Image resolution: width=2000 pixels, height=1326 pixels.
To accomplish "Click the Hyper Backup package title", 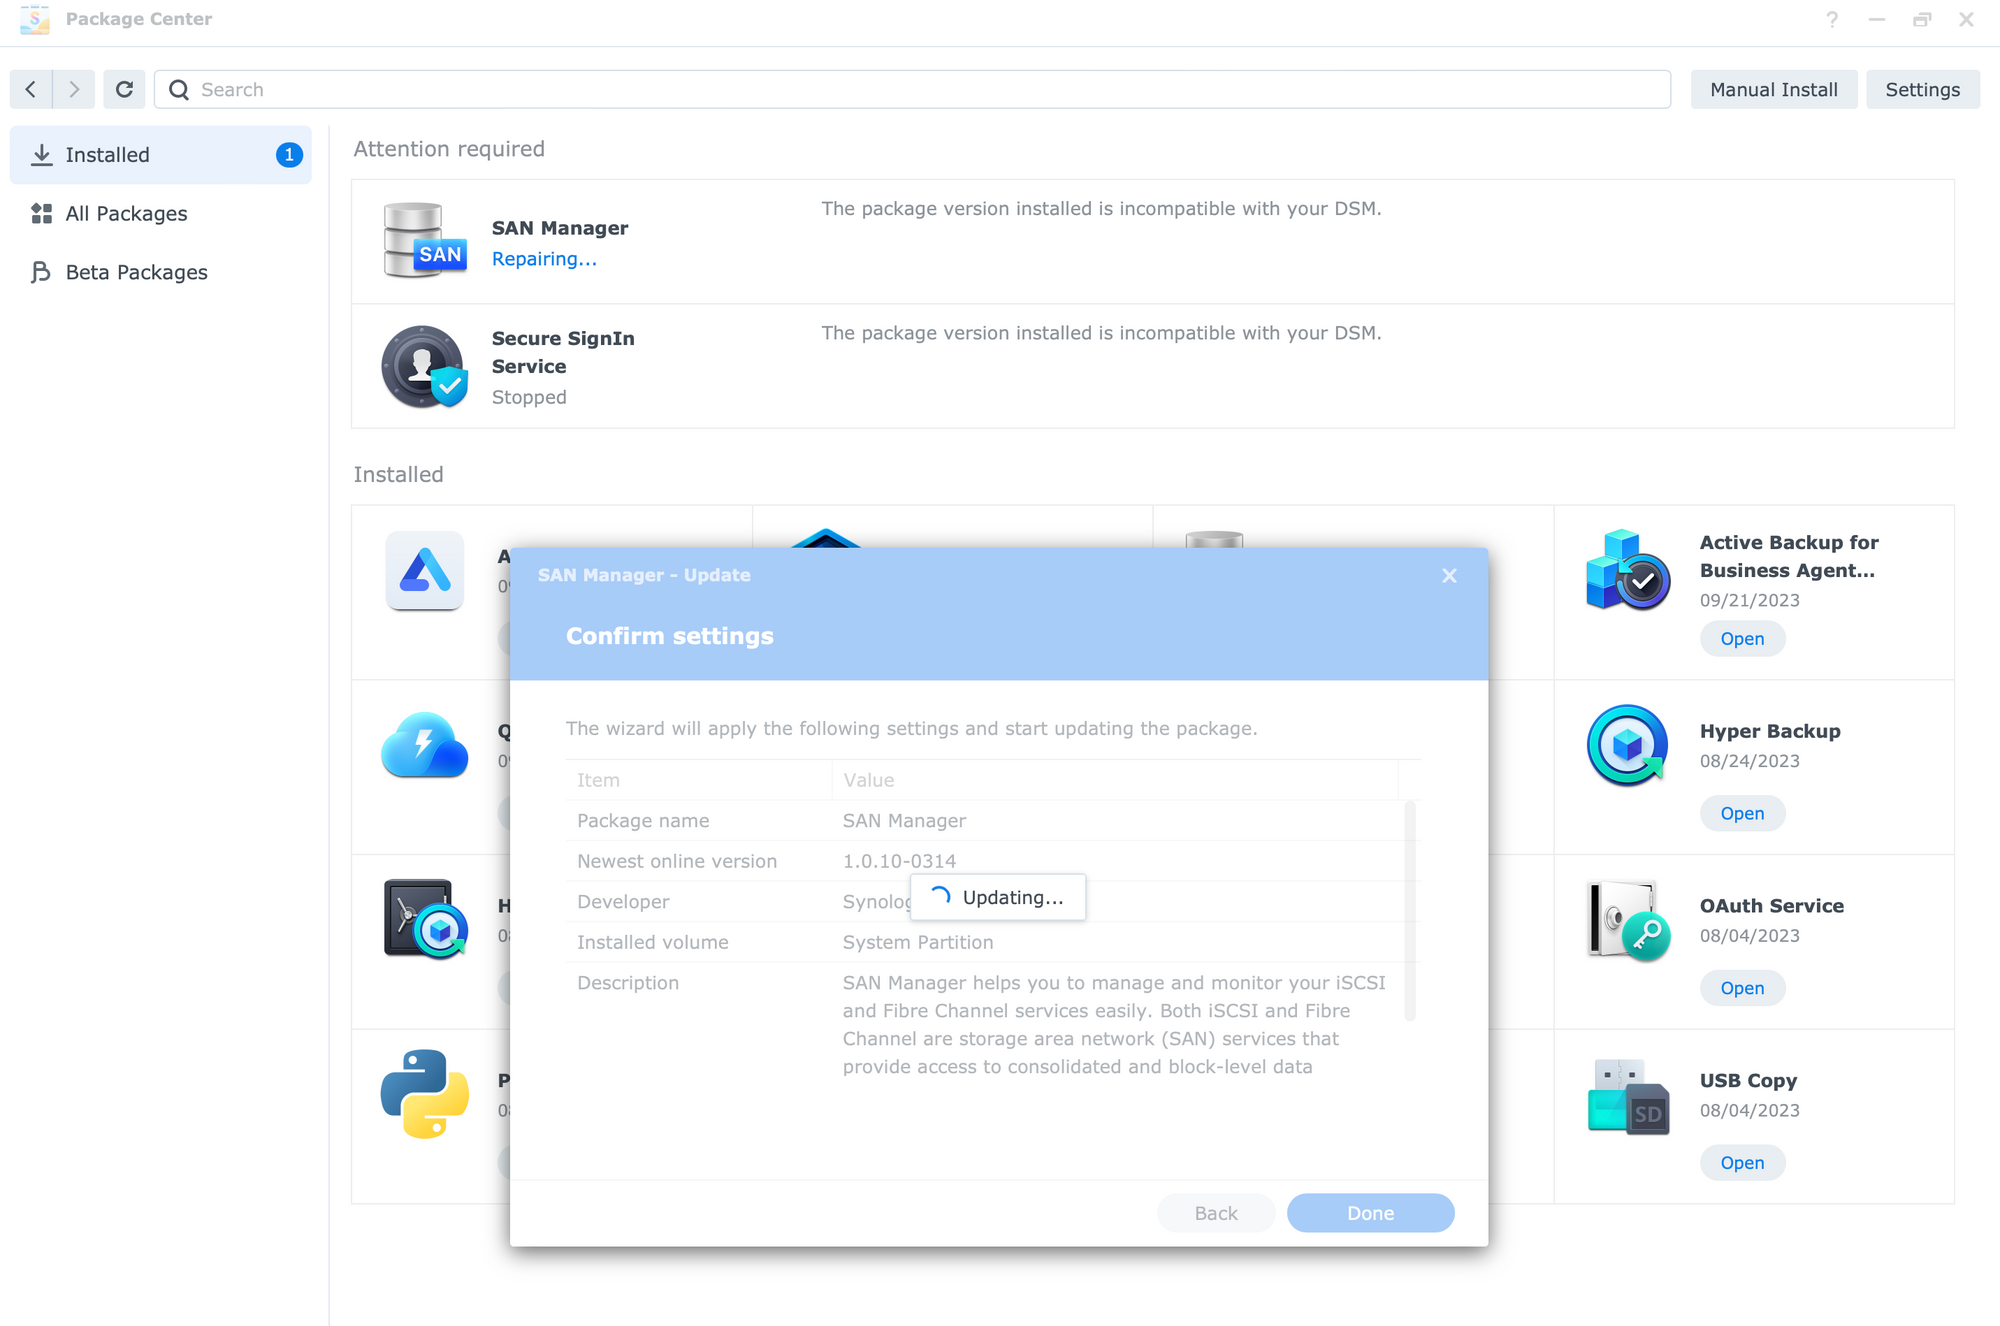I will [x=1769, y=731].
